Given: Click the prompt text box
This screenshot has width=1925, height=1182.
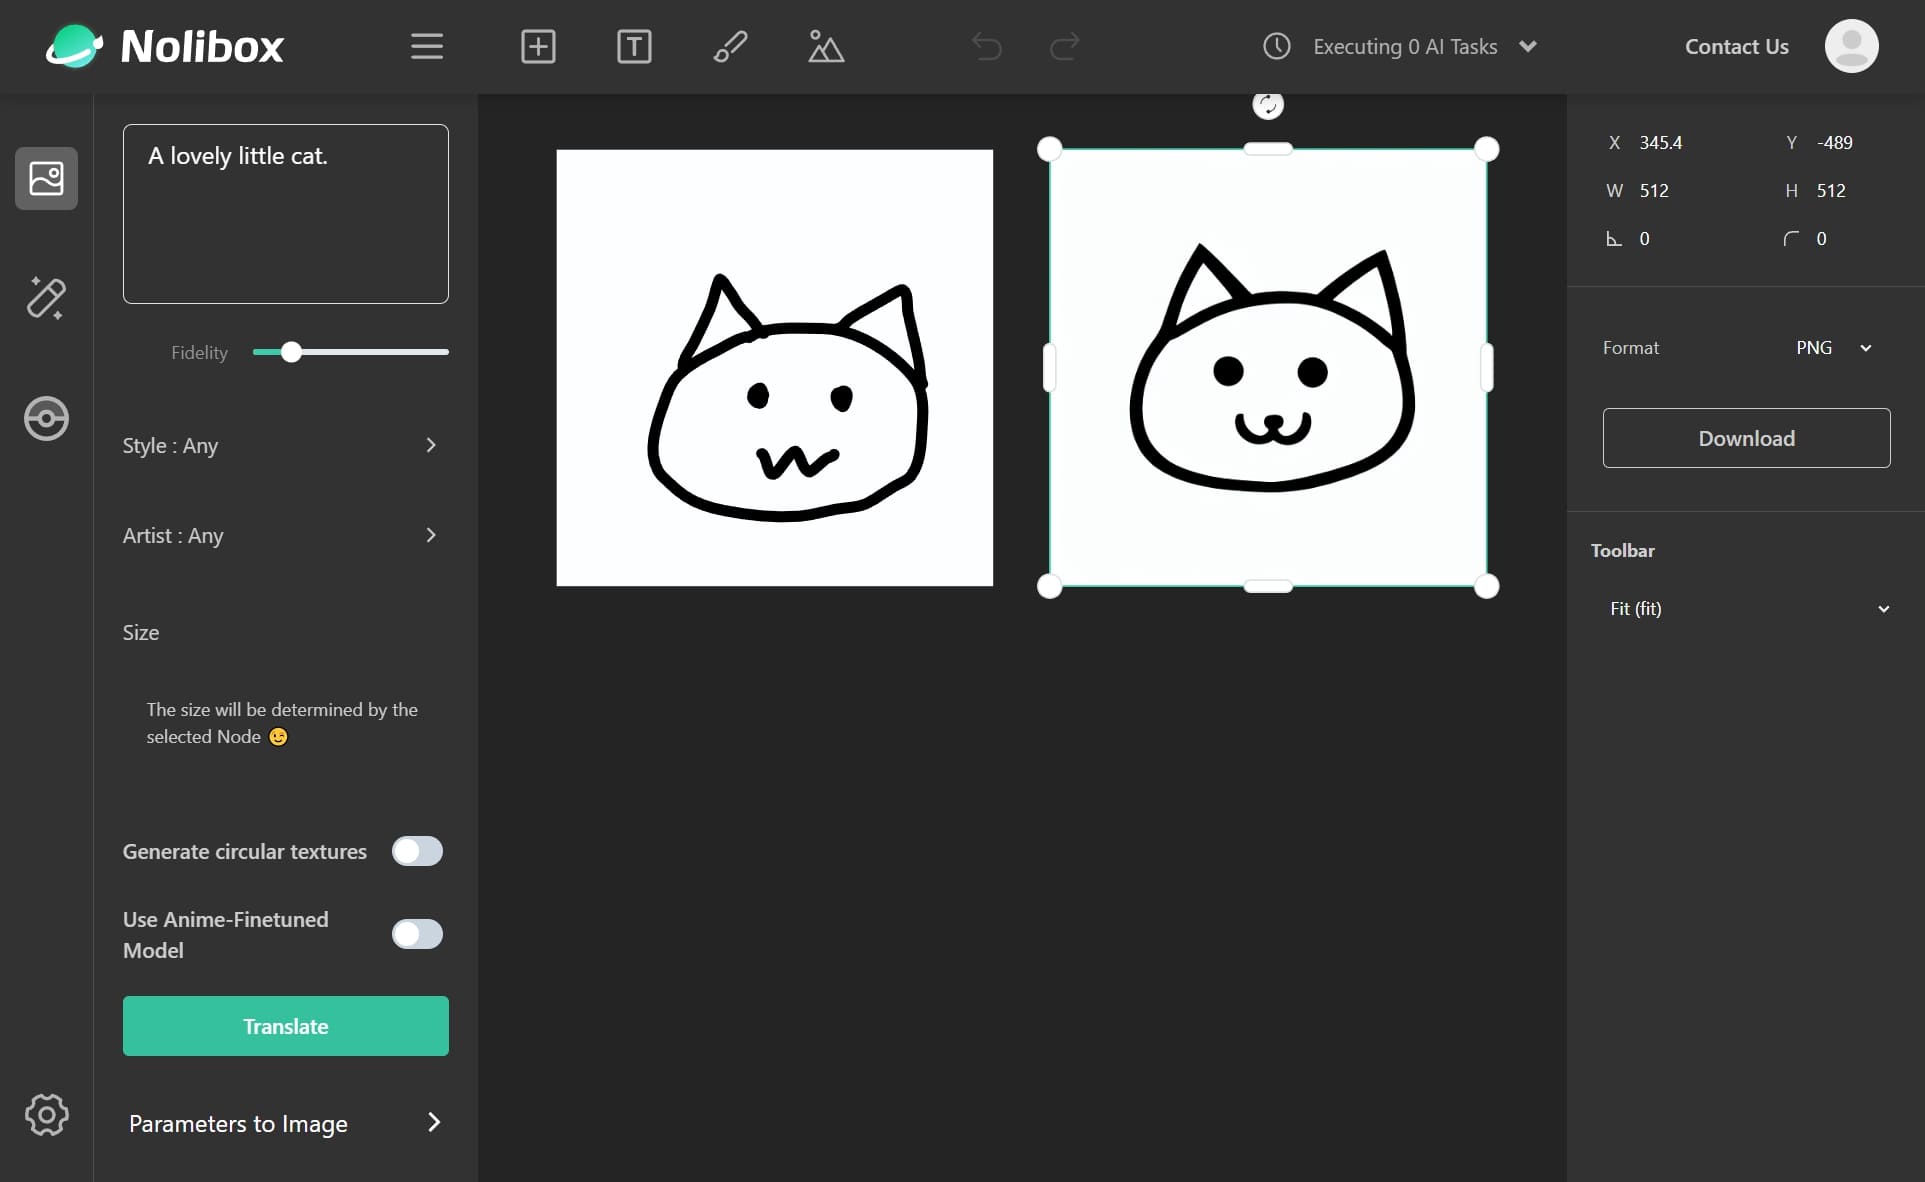Looking at the screenshot, I should pos(285,214).
